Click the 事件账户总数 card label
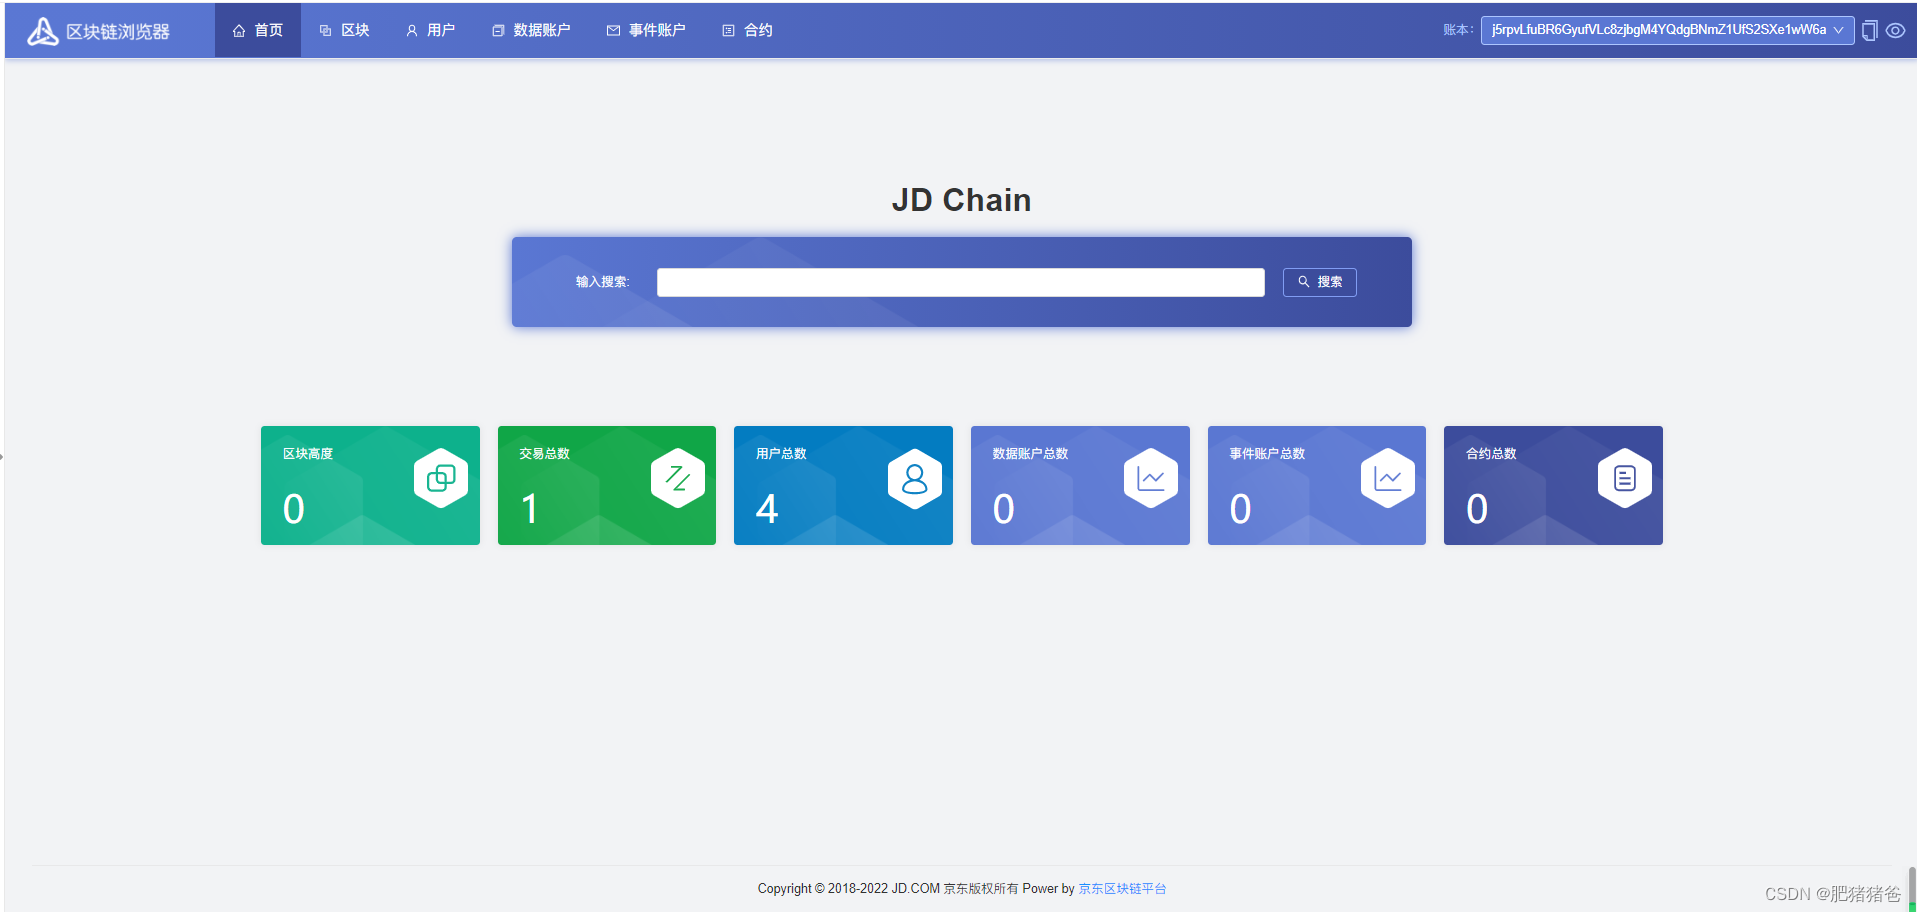This screenshot has width=1917, height=912. [1267, 454]
